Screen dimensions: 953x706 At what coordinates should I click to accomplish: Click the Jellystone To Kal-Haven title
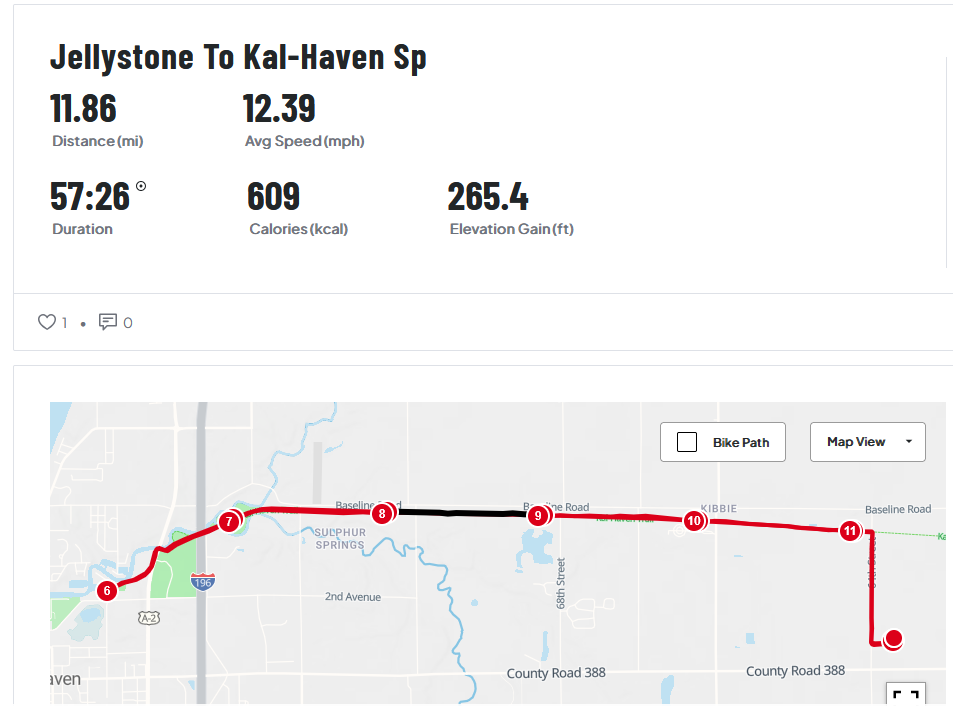238,57
